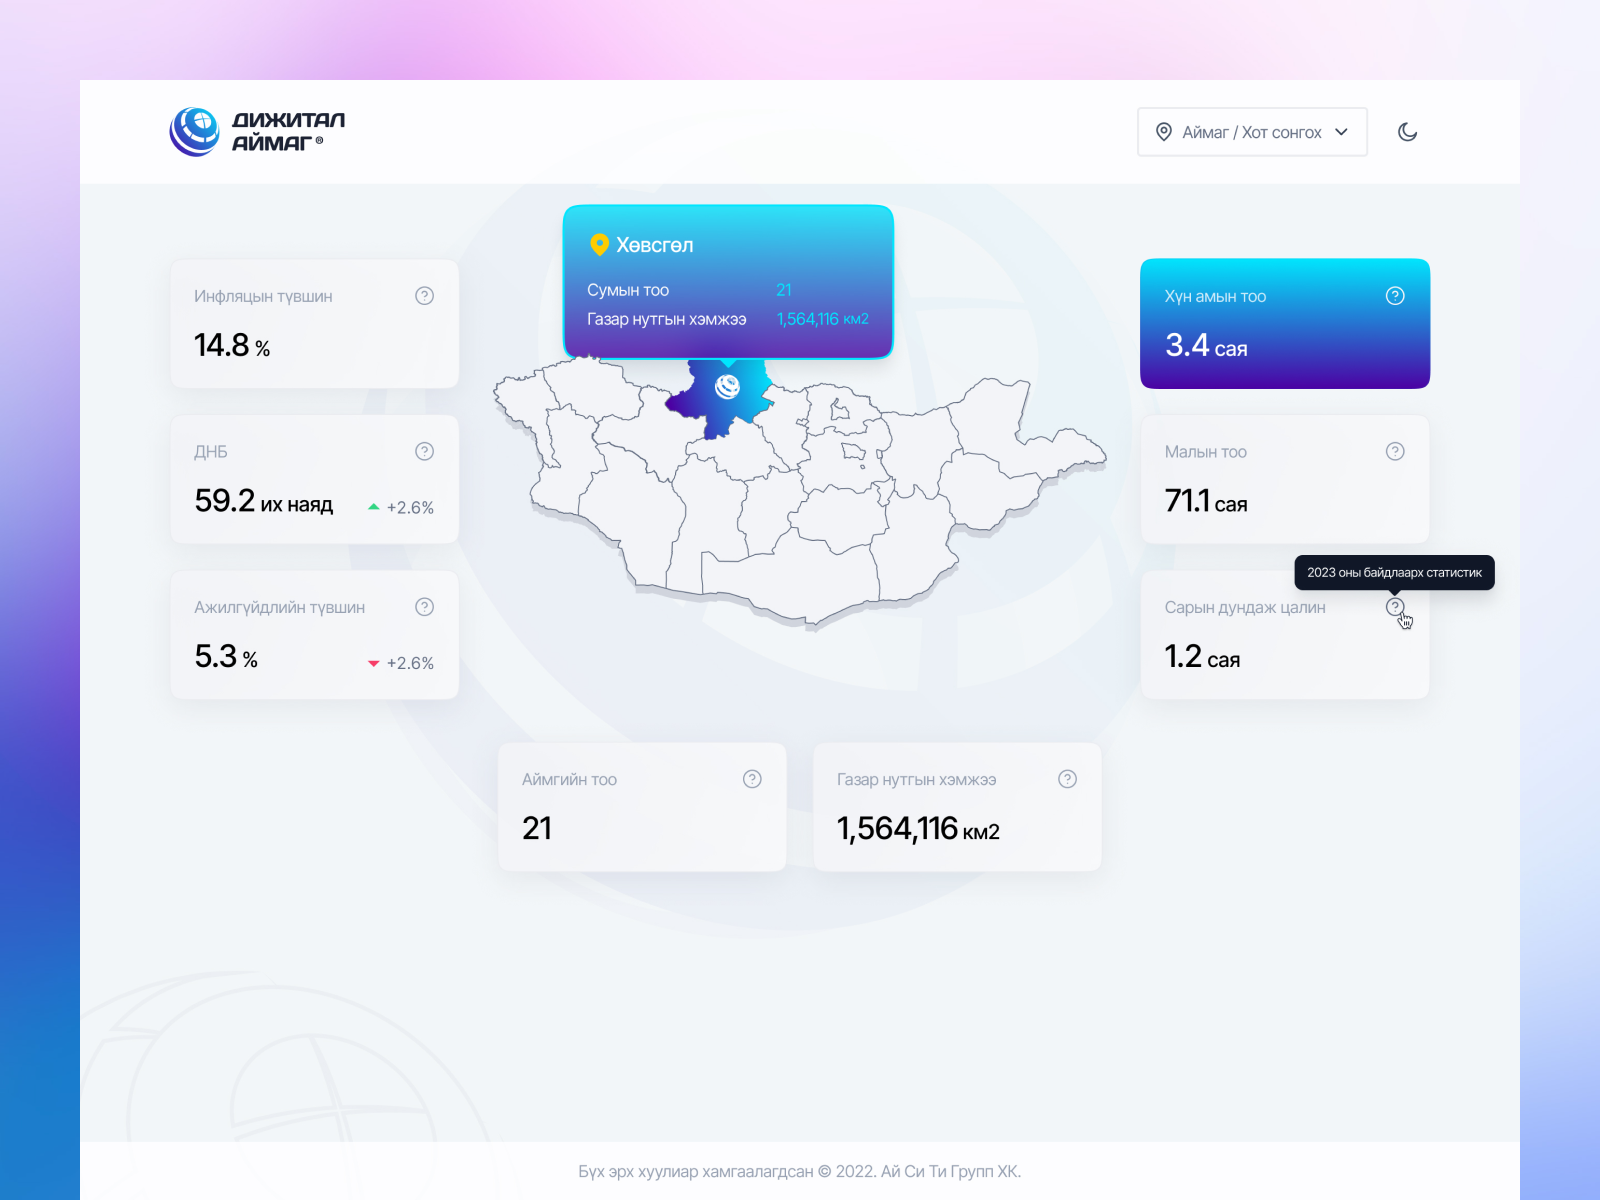1600x1200 pixels.
Task: Click help icon beside Сарын дундаж цалин
Action: [1394, 607]
